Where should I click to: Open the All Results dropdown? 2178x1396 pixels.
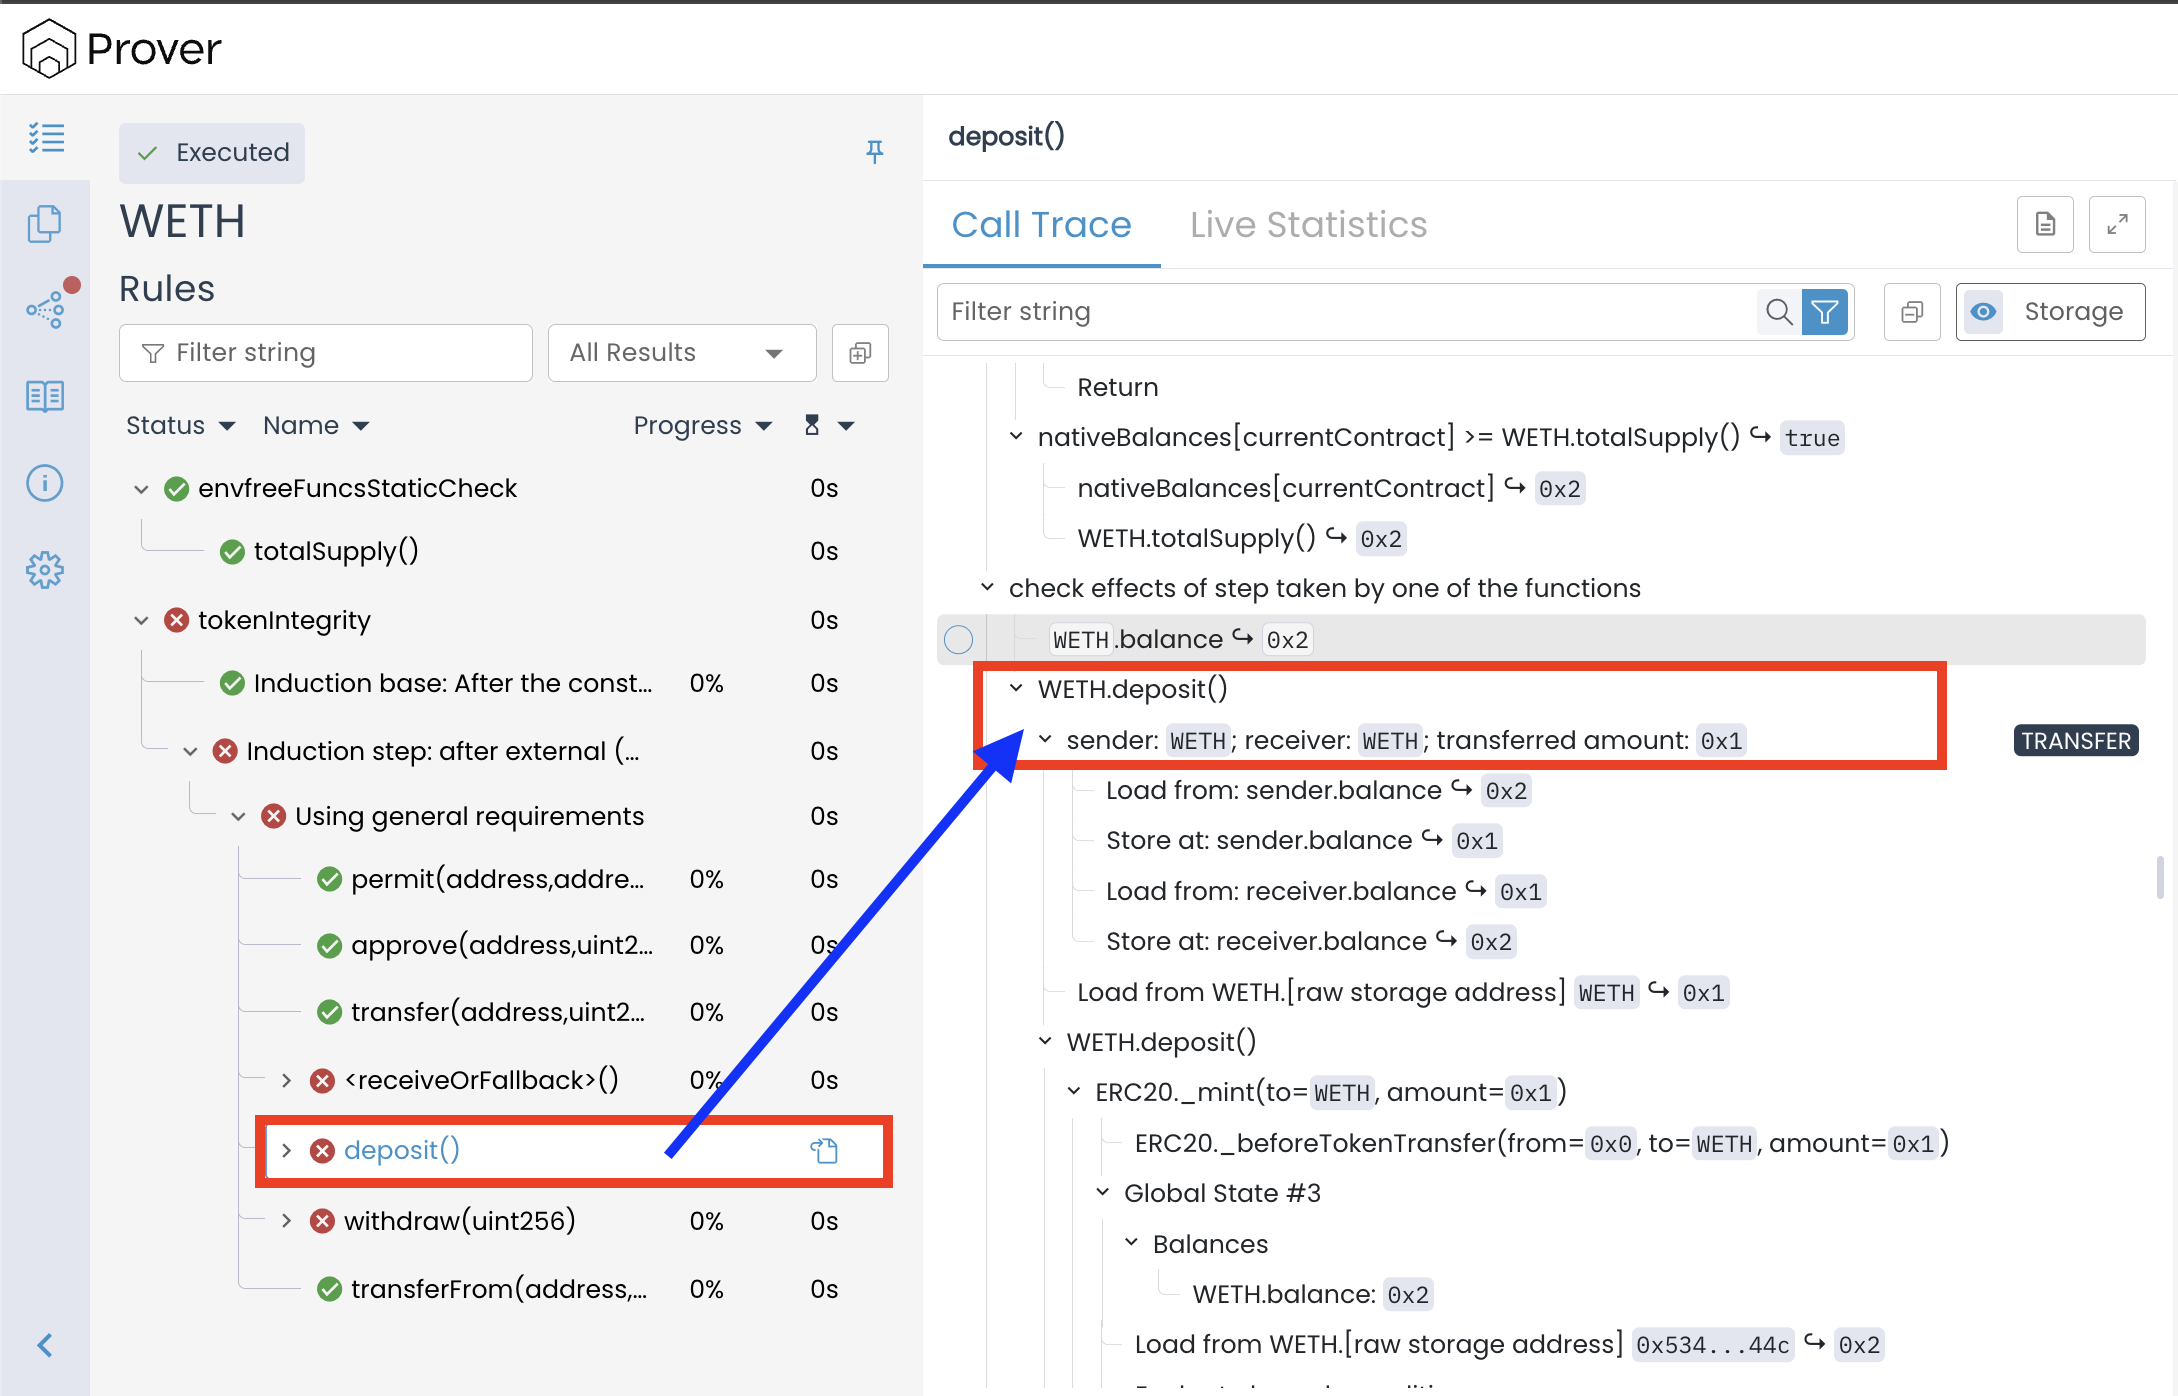coord(681,353)
